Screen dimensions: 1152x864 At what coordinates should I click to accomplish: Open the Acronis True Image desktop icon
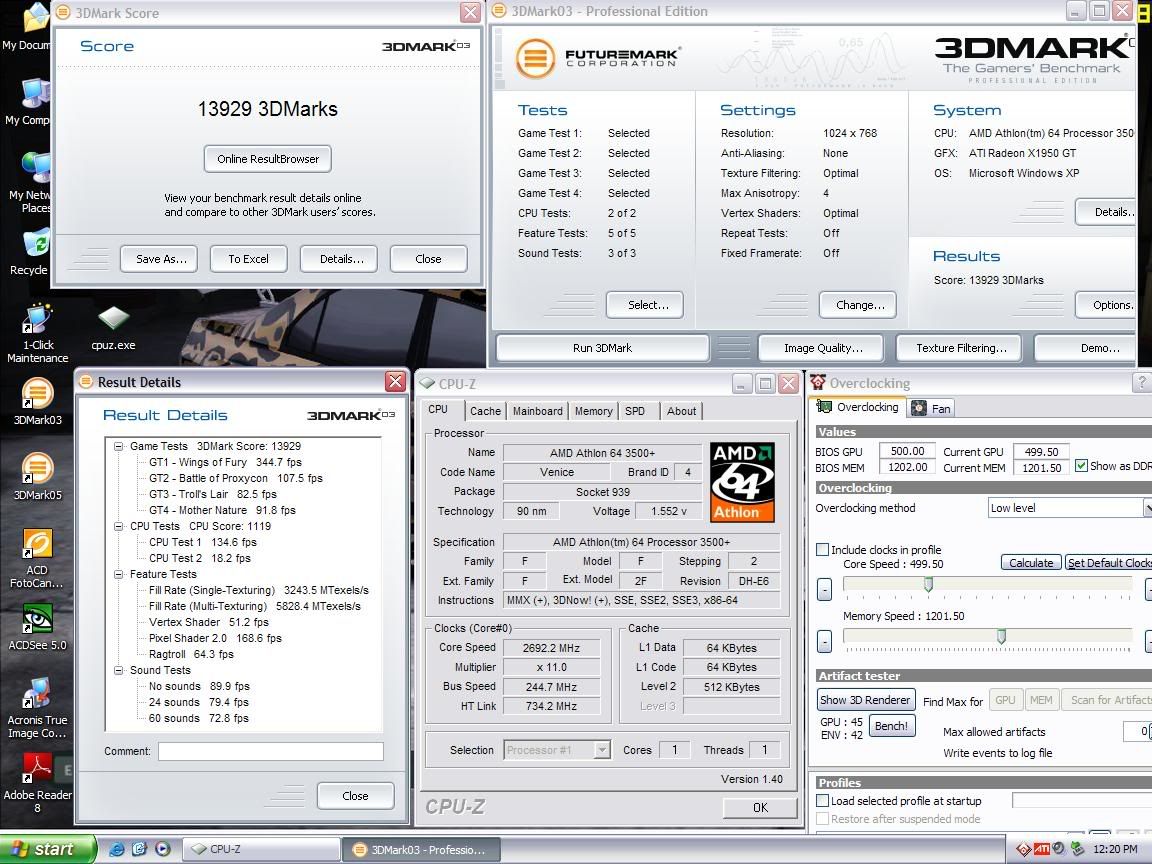(37, 693)
